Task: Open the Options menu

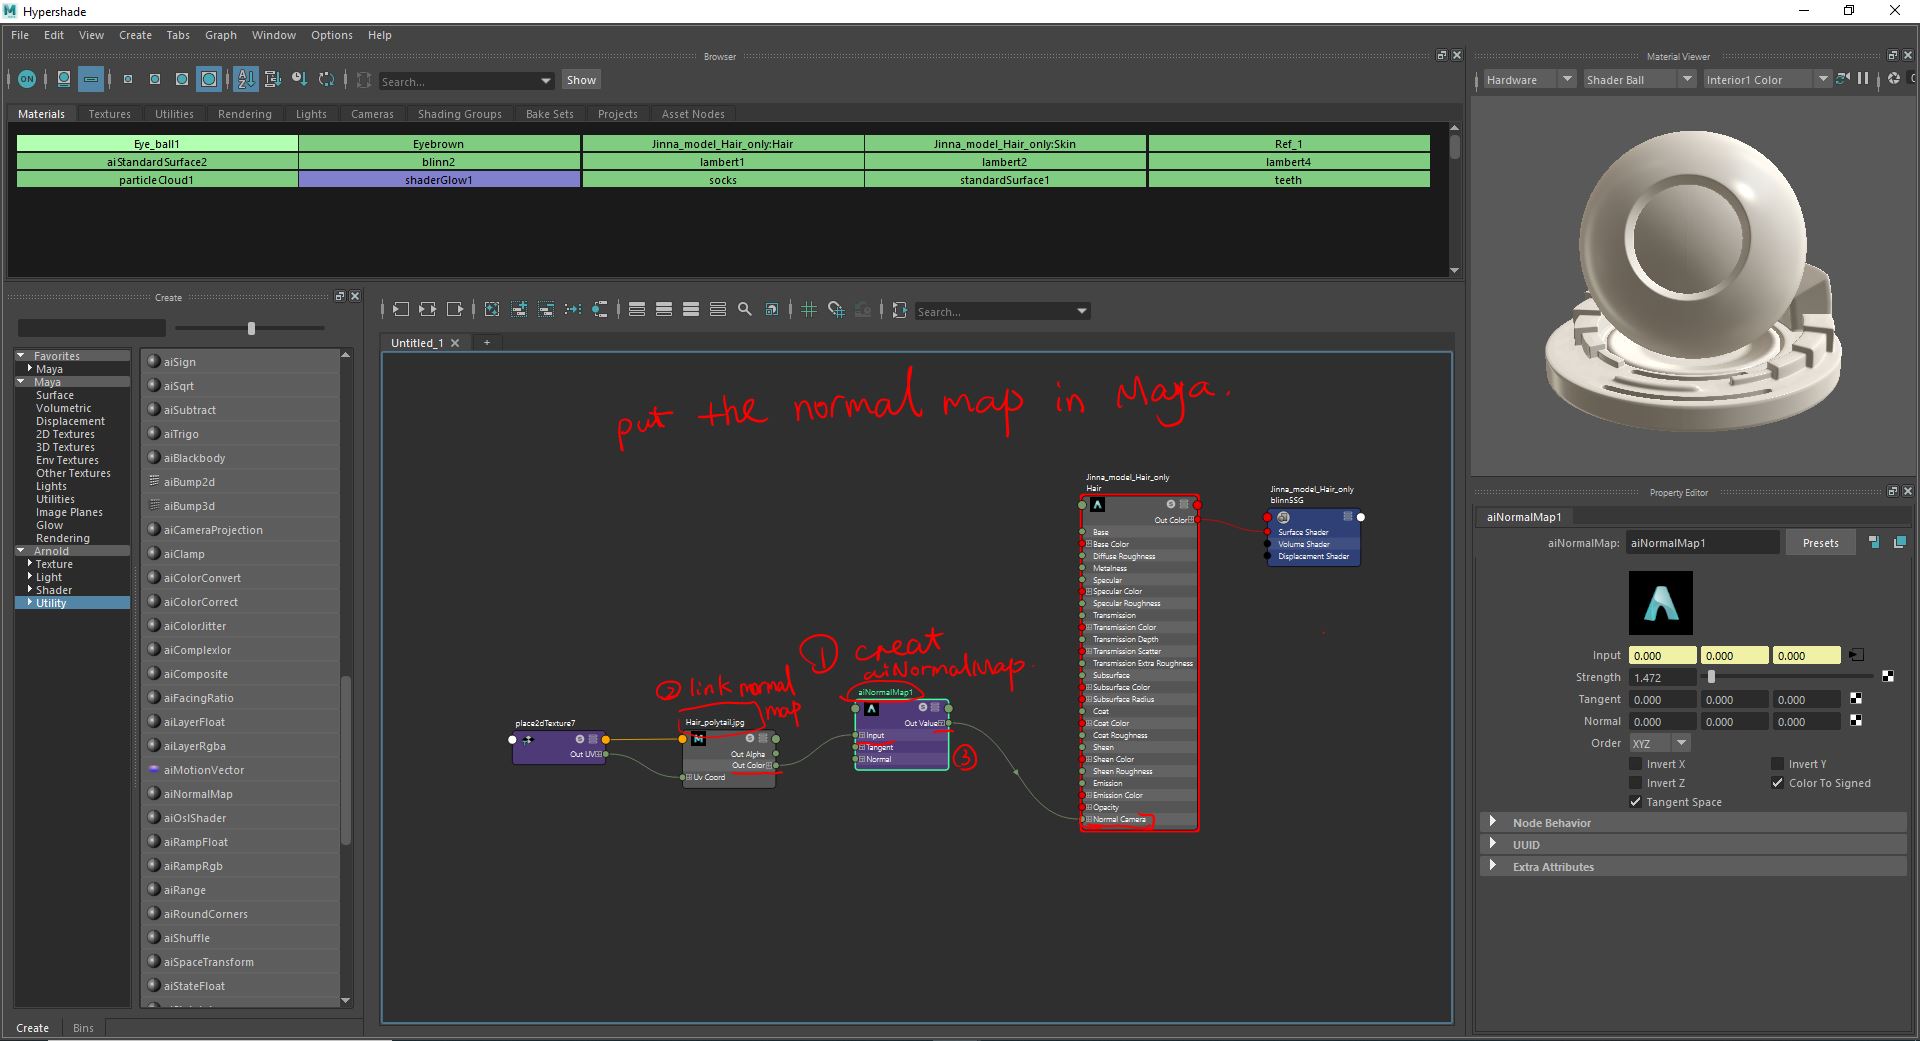Action: (332, 35)
